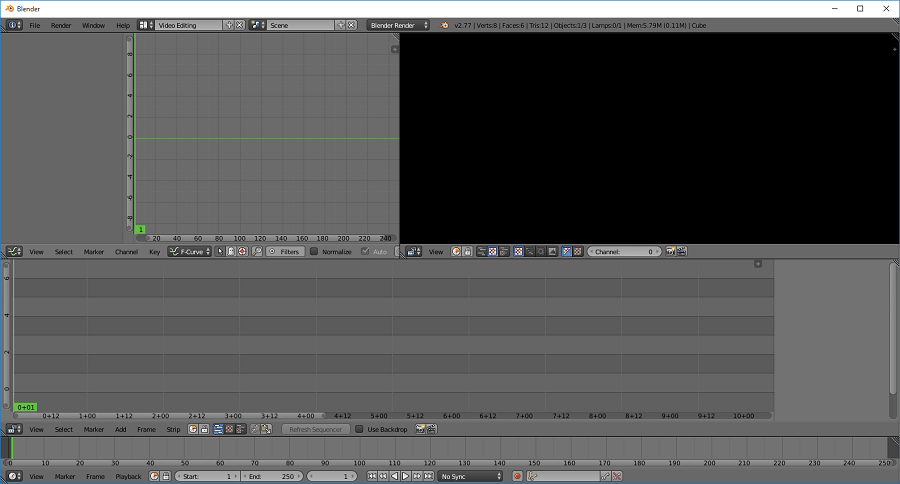Open the File menu
The height and width of the screenshot is (484, 900).
point(34,25)
